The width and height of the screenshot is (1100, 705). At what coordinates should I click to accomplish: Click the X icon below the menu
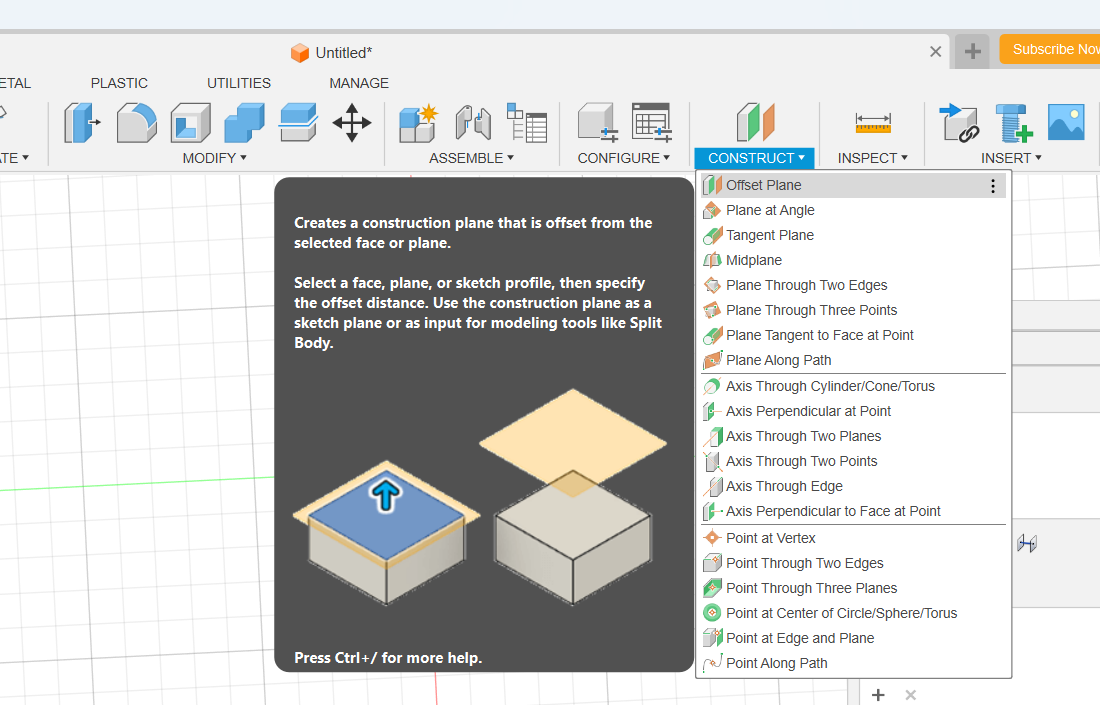[x=911, y=694]
